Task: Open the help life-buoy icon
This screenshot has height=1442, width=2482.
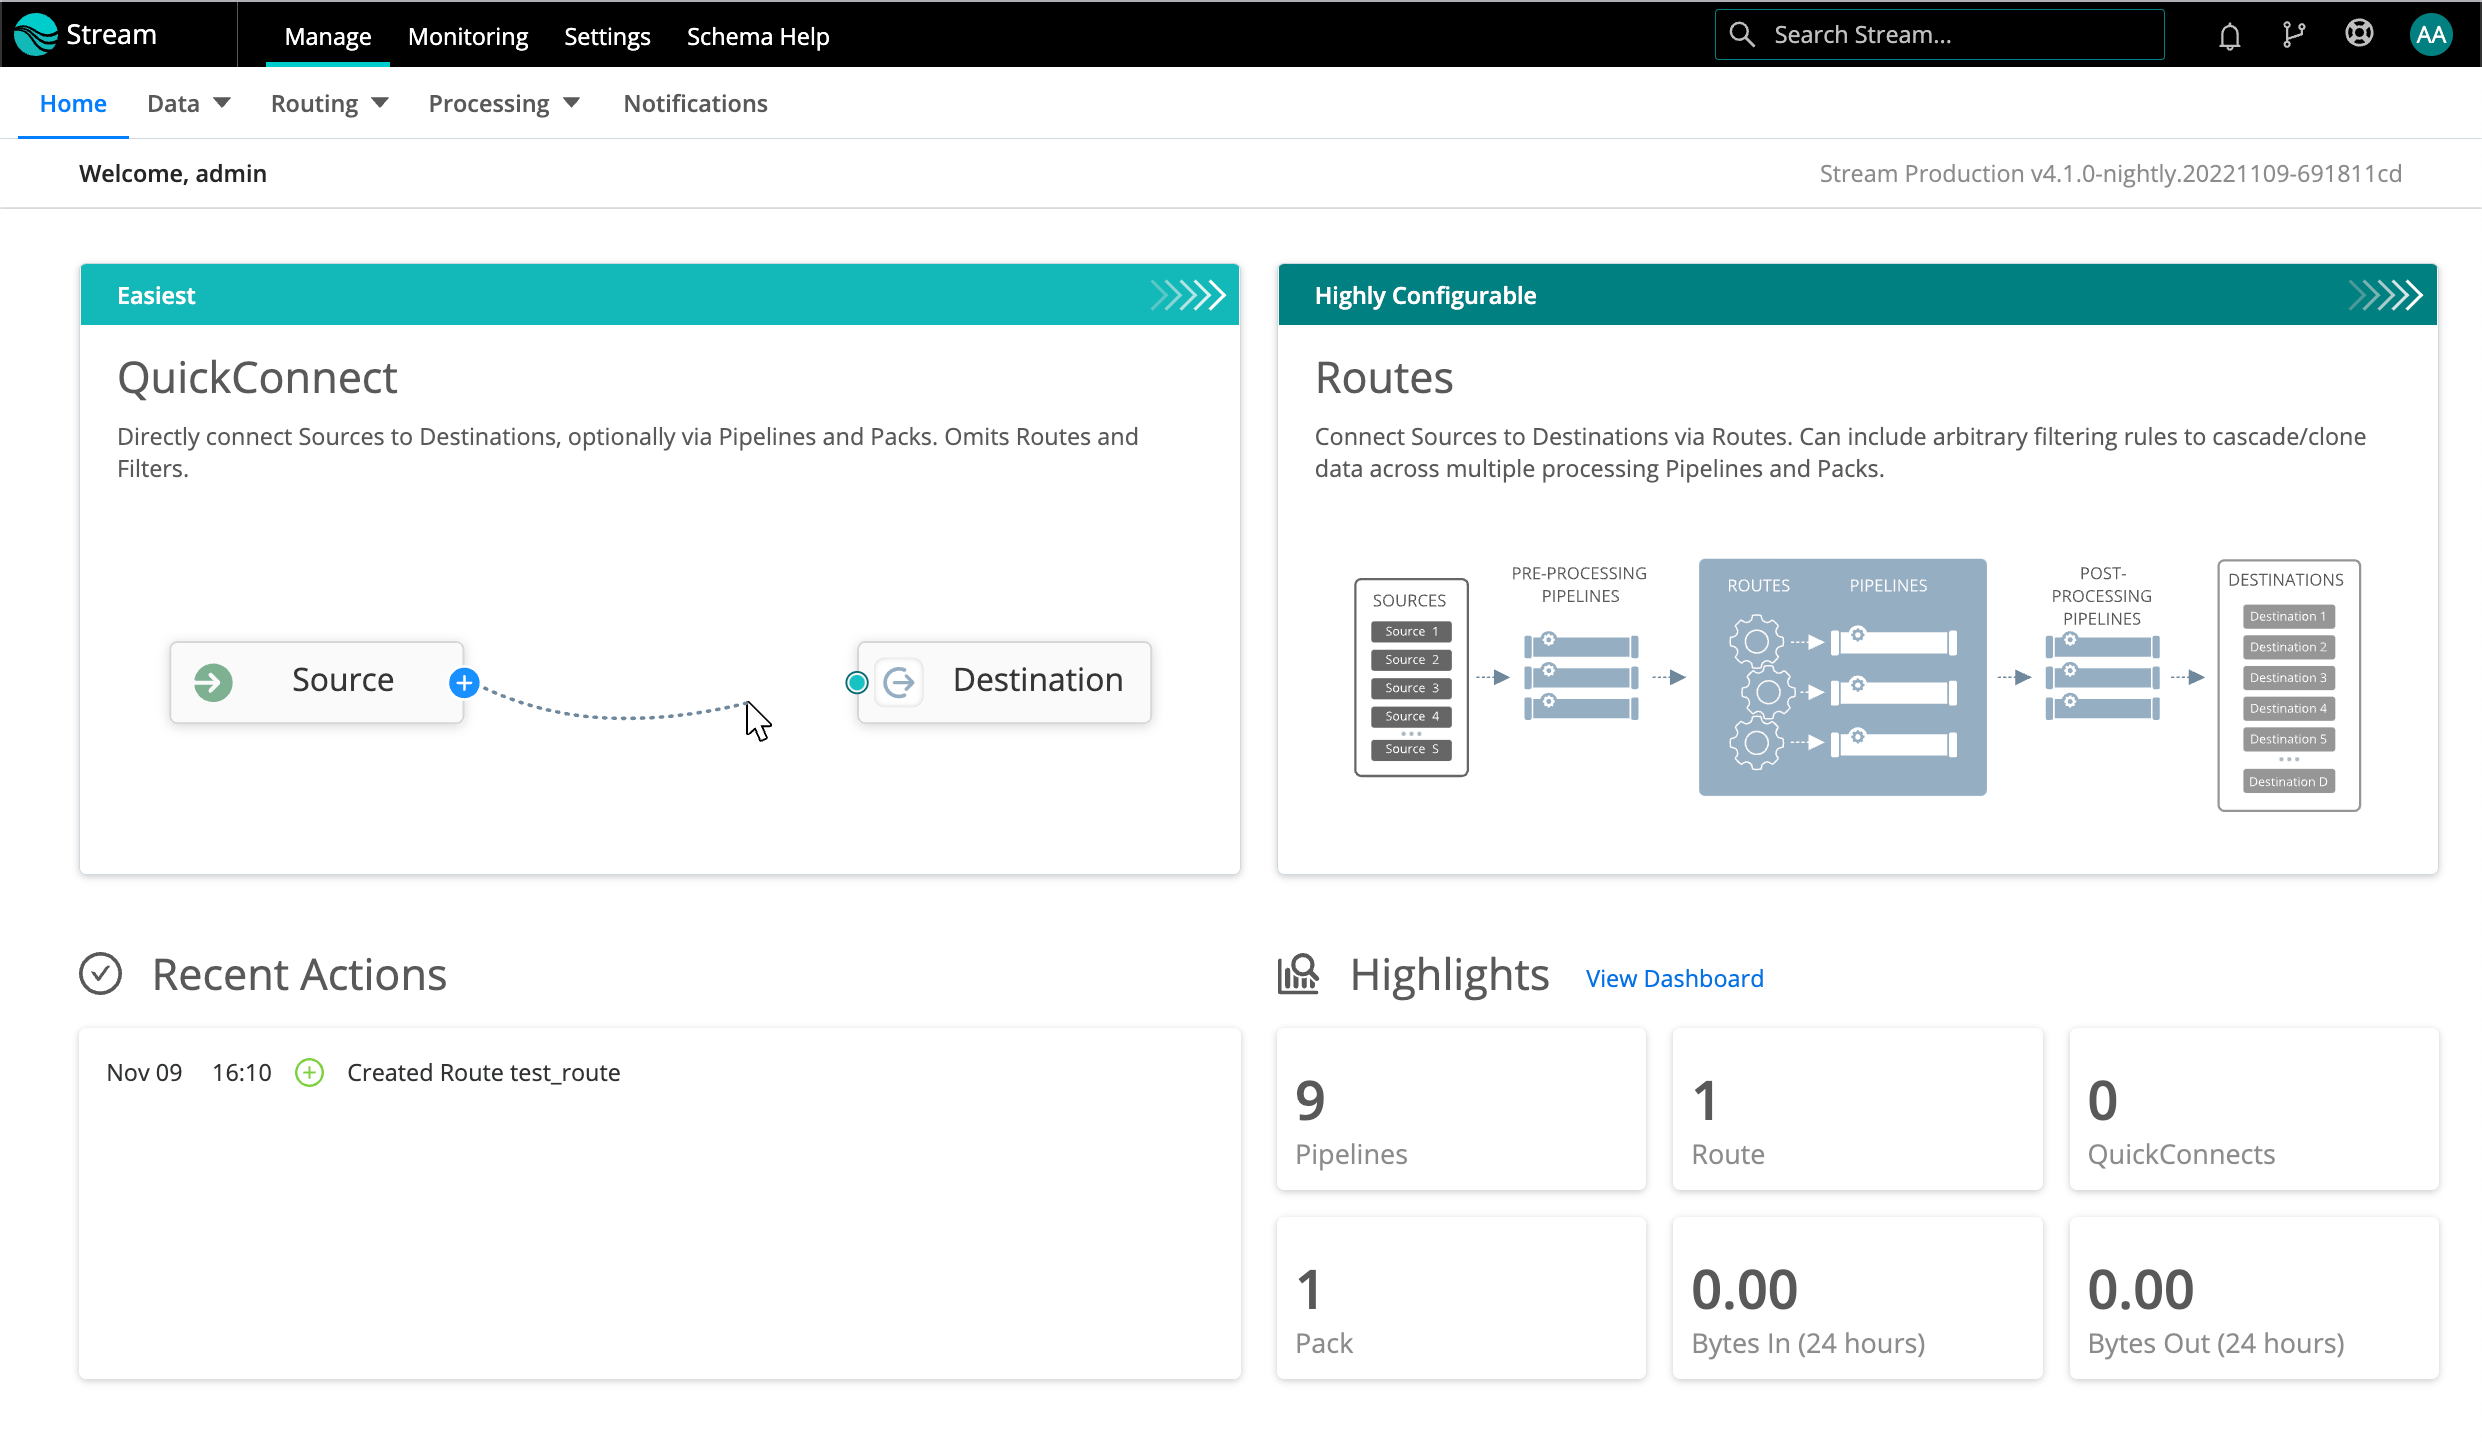Action: pyautogui.click(x=2359, y=33)
